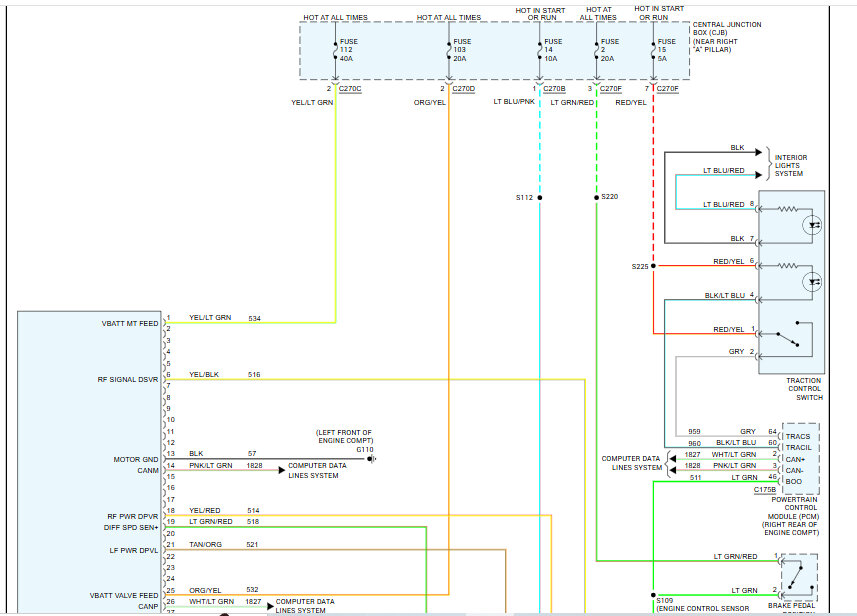This screenshot has height=616, width=857.
Task: Click circuit number 959
Action: pyautogui.click(x=694, y=431)
